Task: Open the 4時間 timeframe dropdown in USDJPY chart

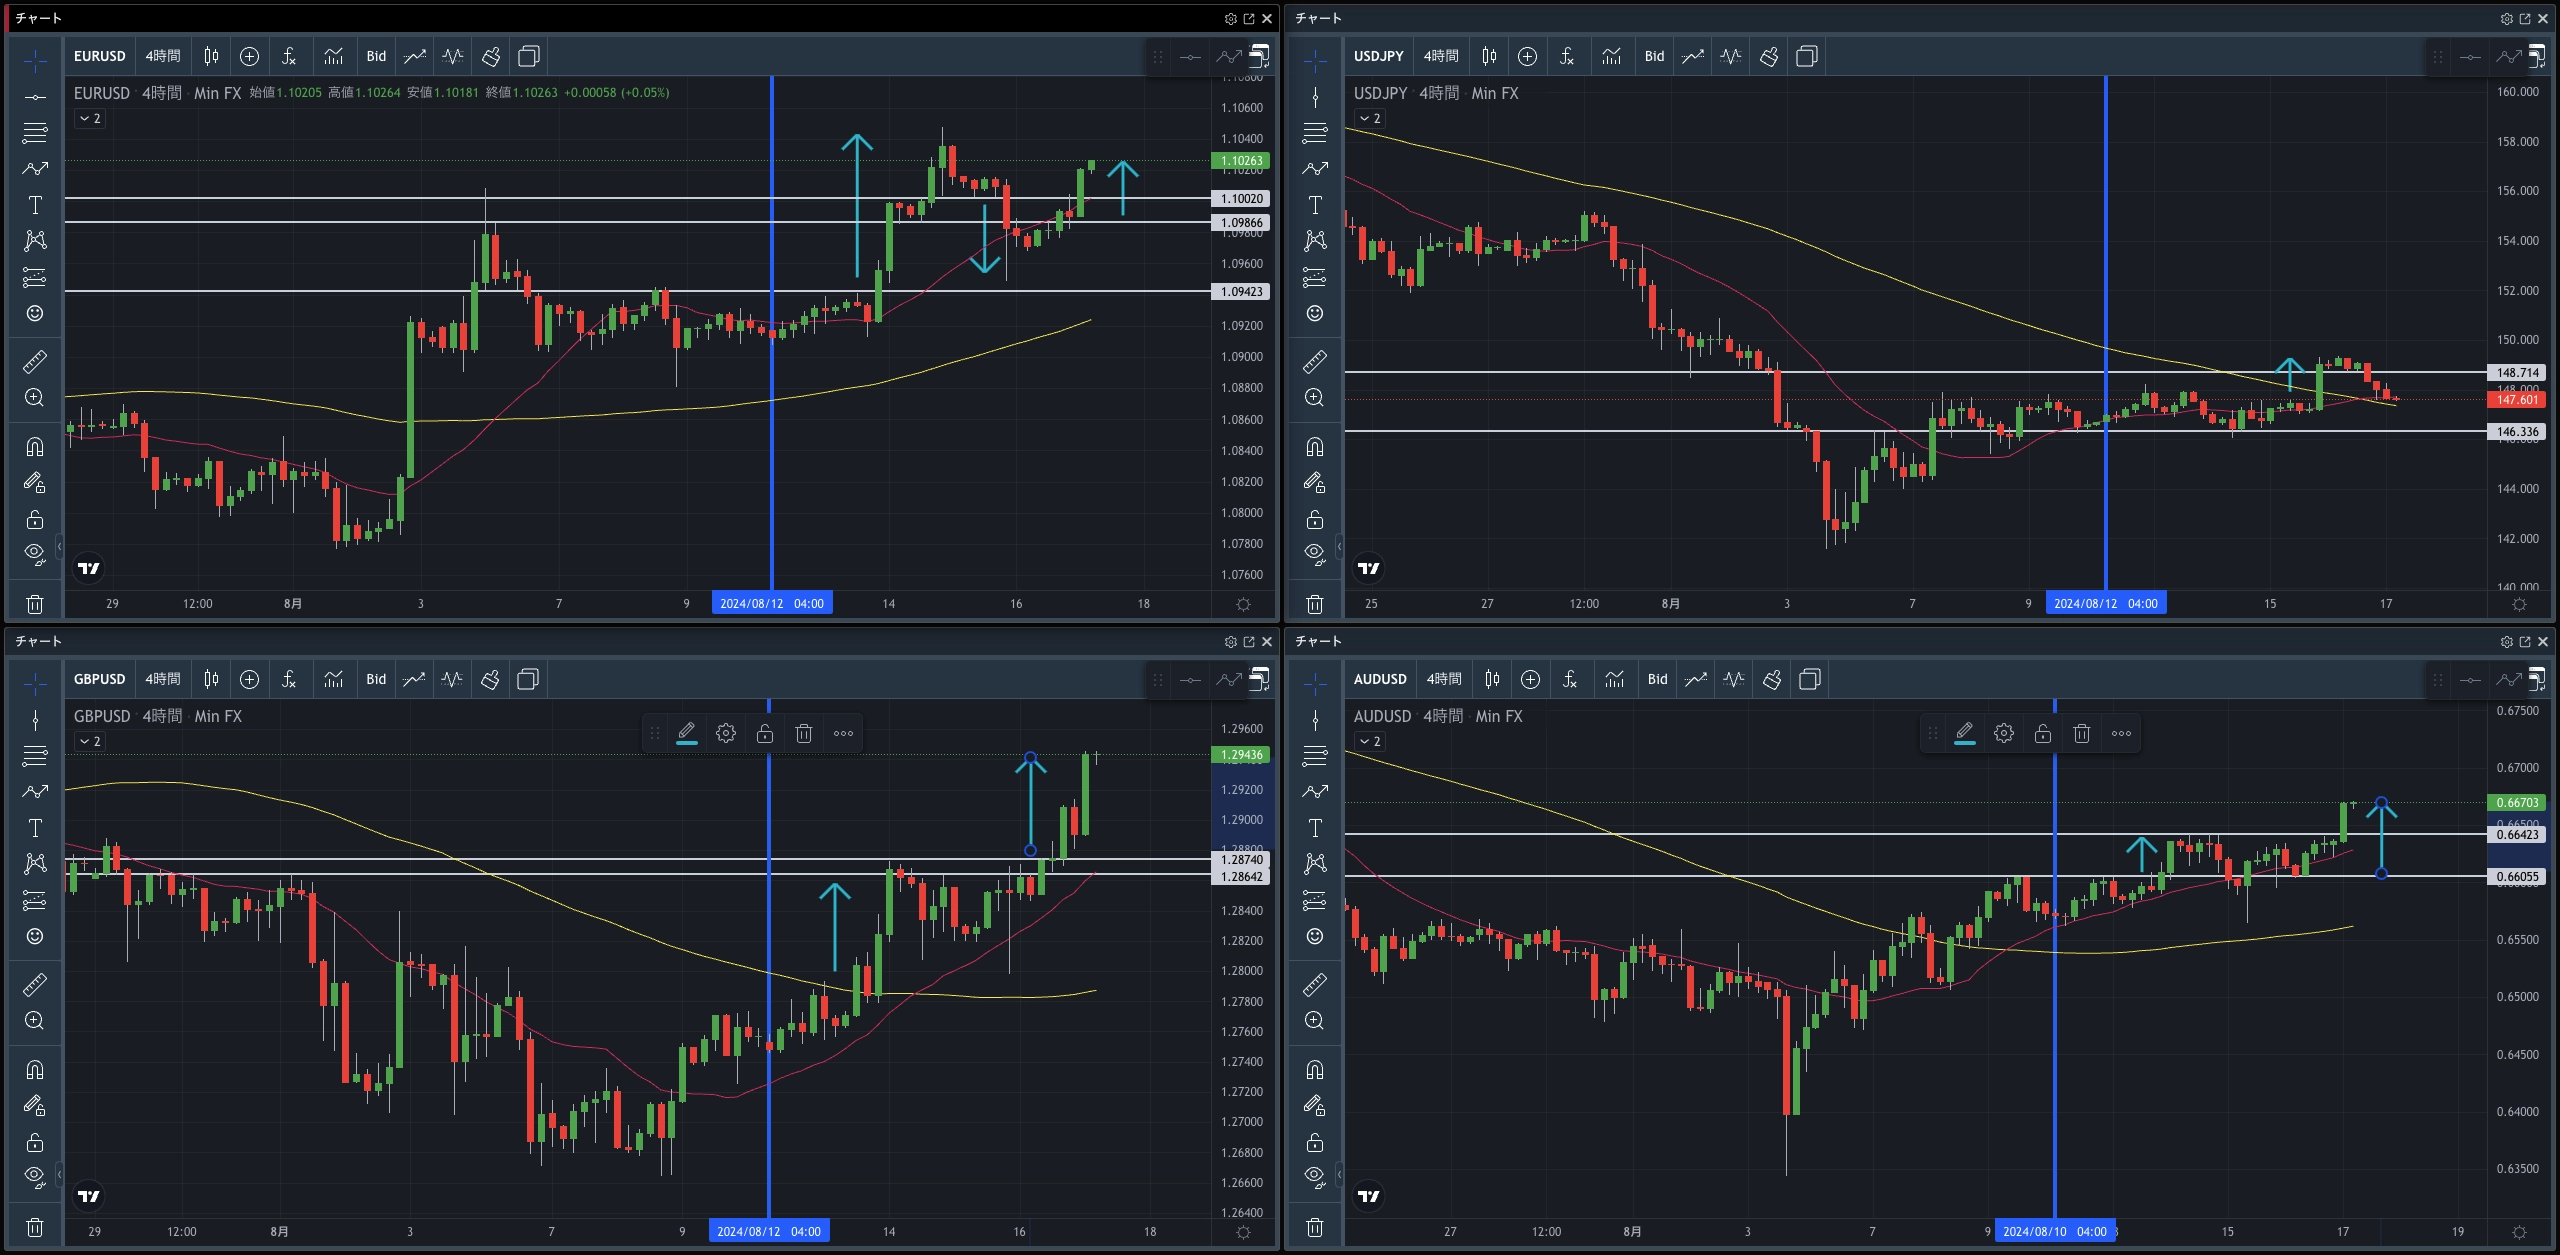Action: (x=1441, y=56)
